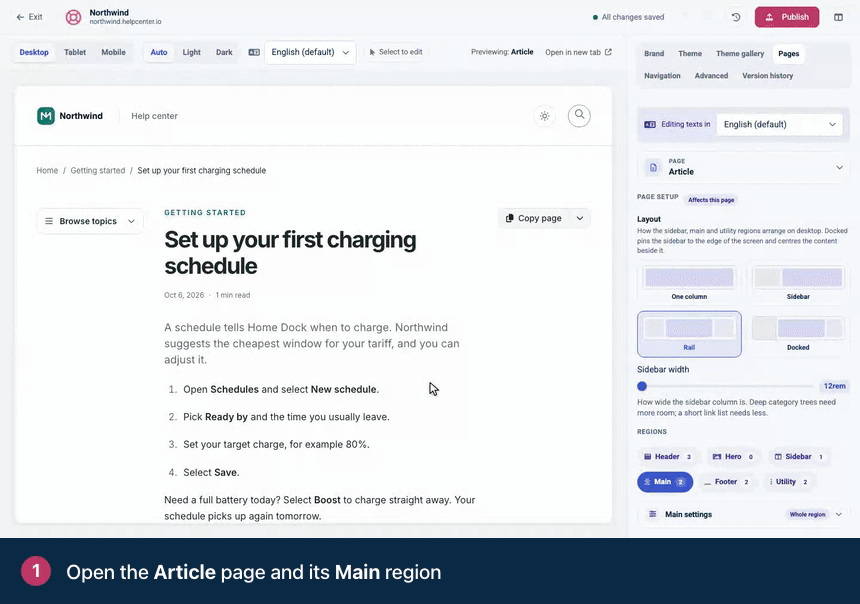This screenshot has height=604, width=860.
Task: Select the Header region
Action: (x=667, y=456)
